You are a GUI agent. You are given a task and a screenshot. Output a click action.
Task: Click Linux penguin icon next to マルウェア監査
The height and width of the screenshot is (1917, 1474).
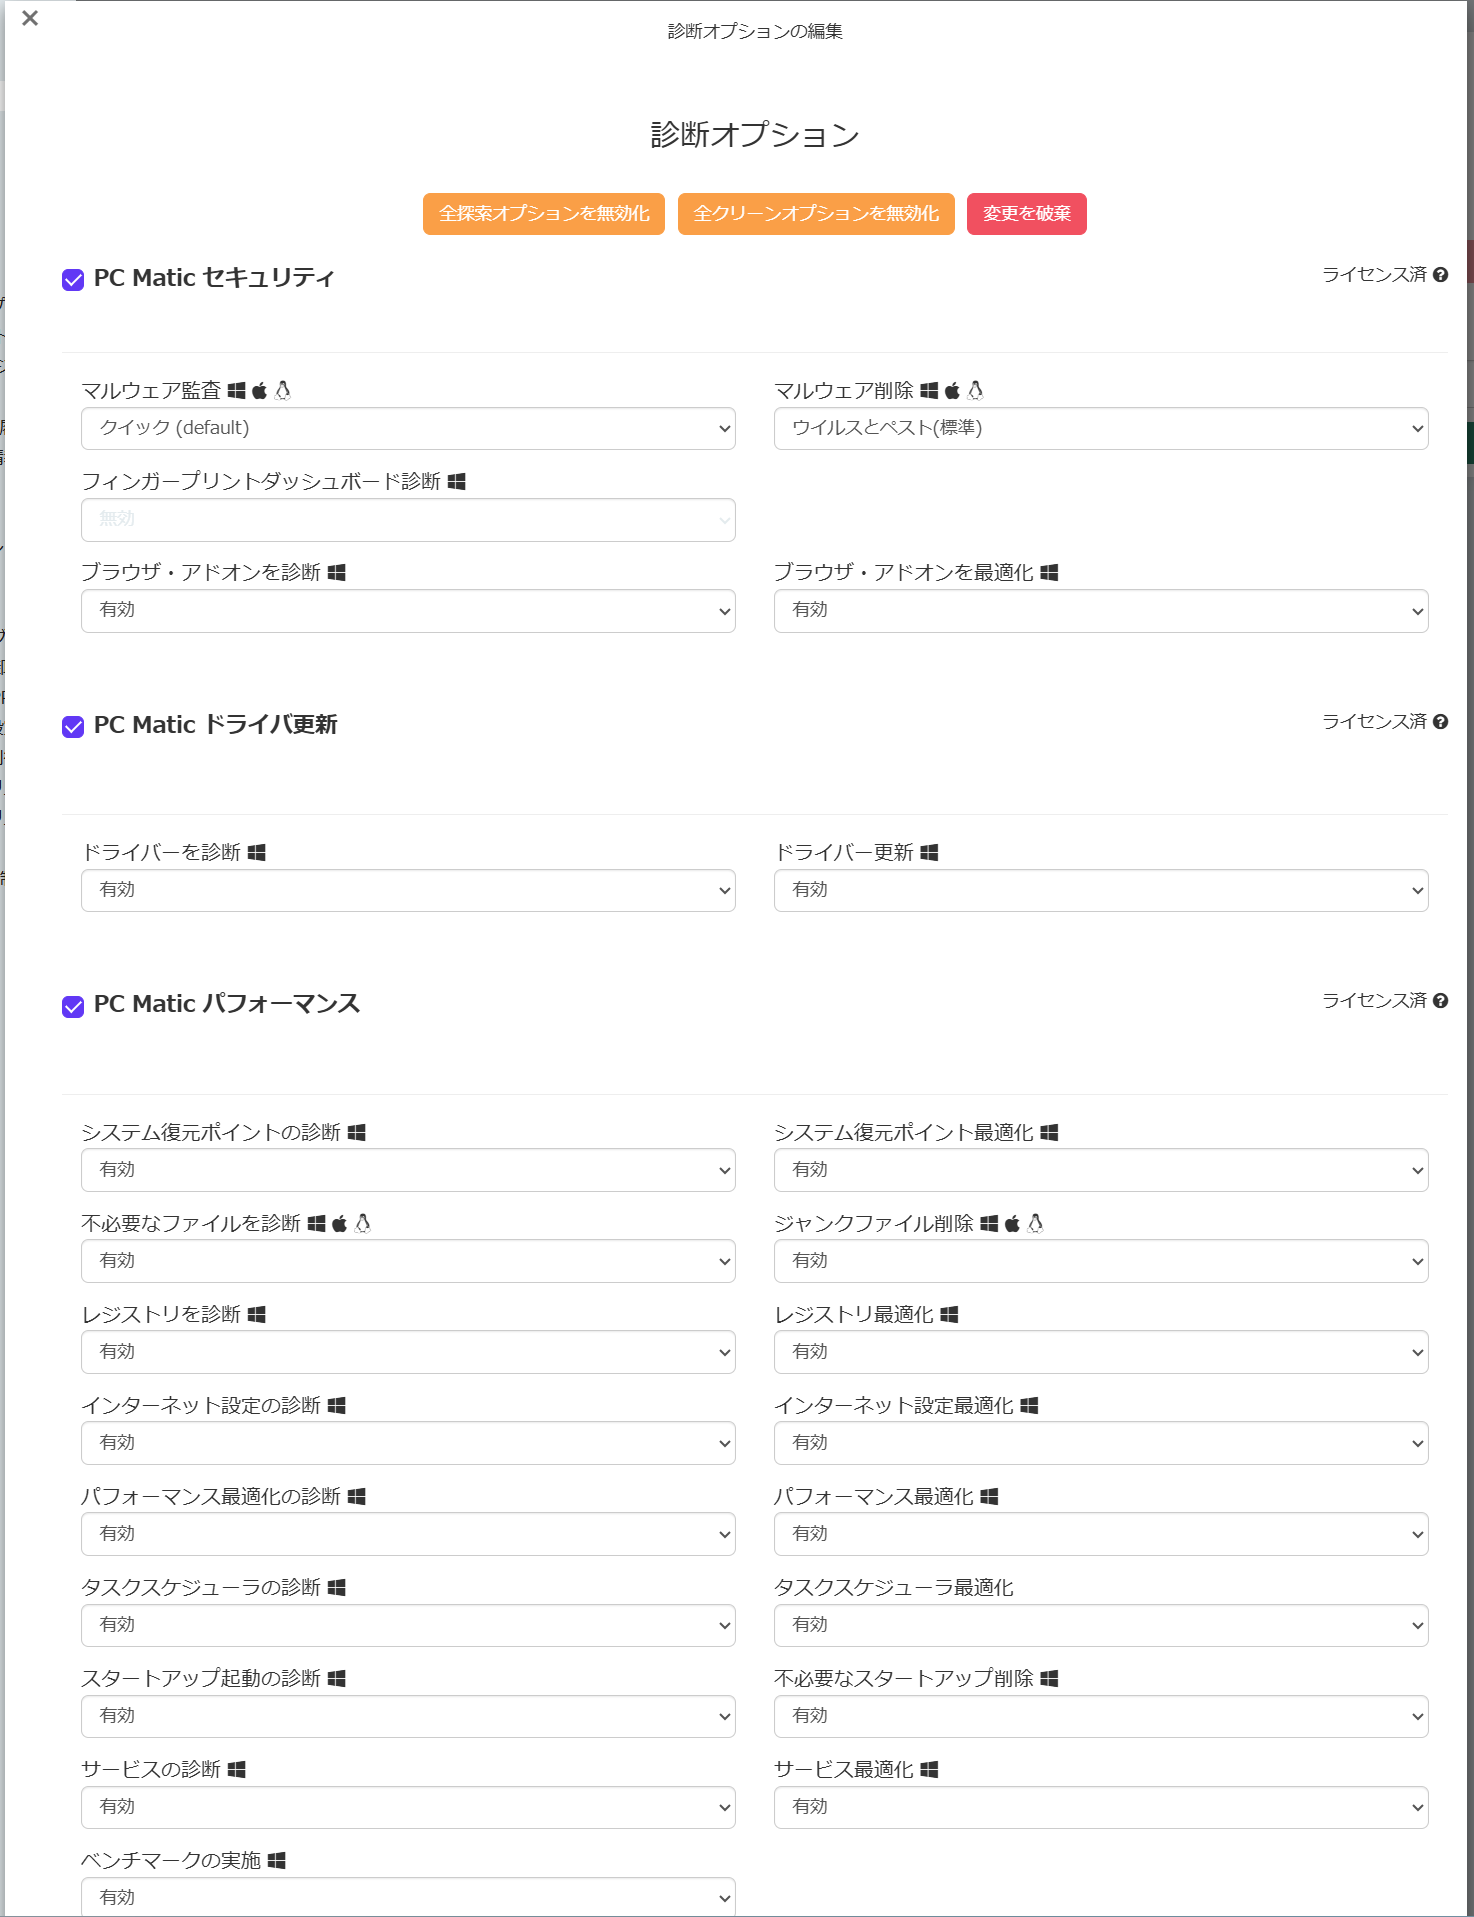pos(283,390)
